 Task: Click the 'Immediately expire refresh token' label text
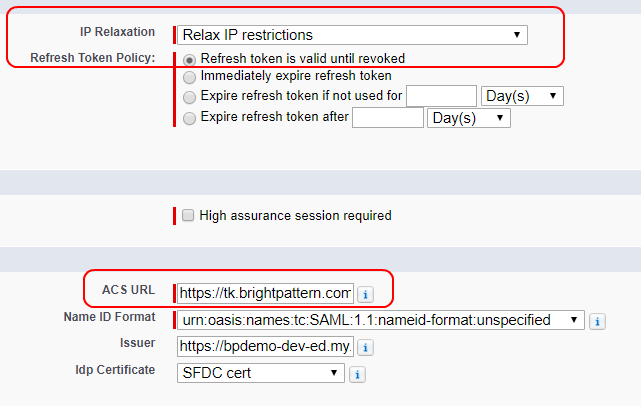coord(296,76)
